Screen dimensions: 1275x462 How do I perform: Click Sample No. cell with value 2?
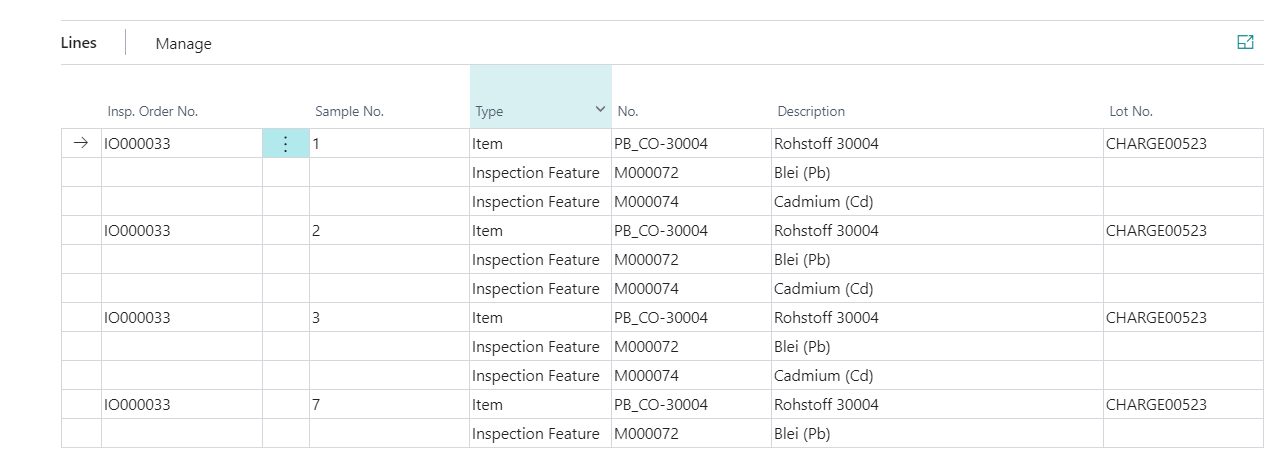coord(389,231)
